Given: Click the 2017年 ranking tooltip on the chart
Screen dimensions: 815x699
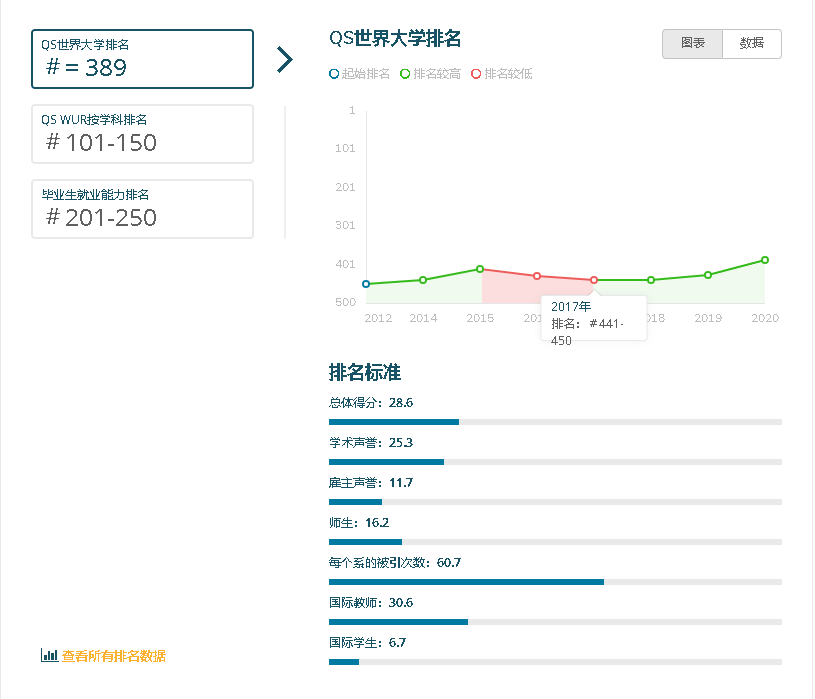Looking at the screenshot, I should 593,320.
